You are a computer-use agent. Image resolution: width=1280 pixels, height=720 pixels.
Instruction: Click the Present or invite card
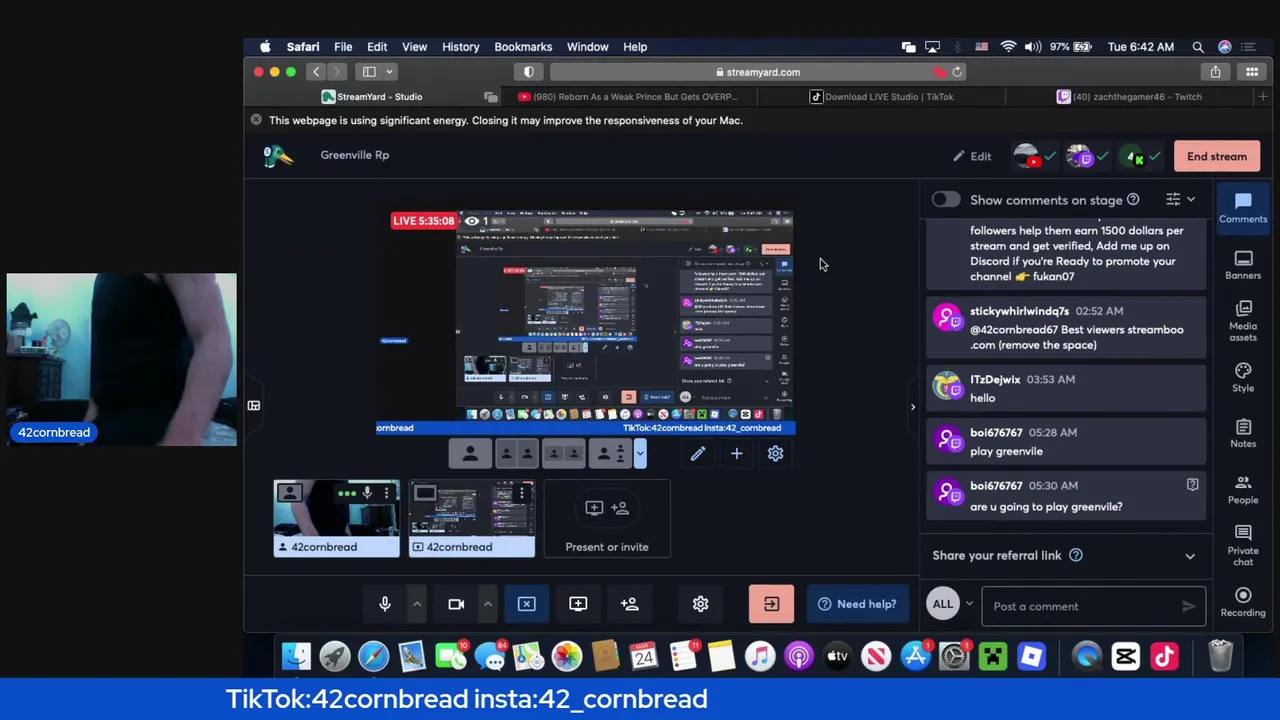pyautogui.click(x=607, y=518)
